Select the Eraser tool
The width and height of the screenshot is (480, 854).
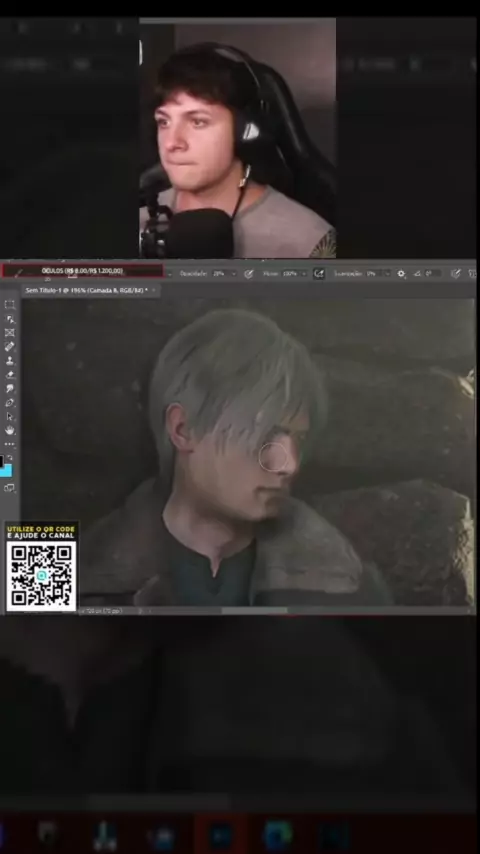(9, 375)
